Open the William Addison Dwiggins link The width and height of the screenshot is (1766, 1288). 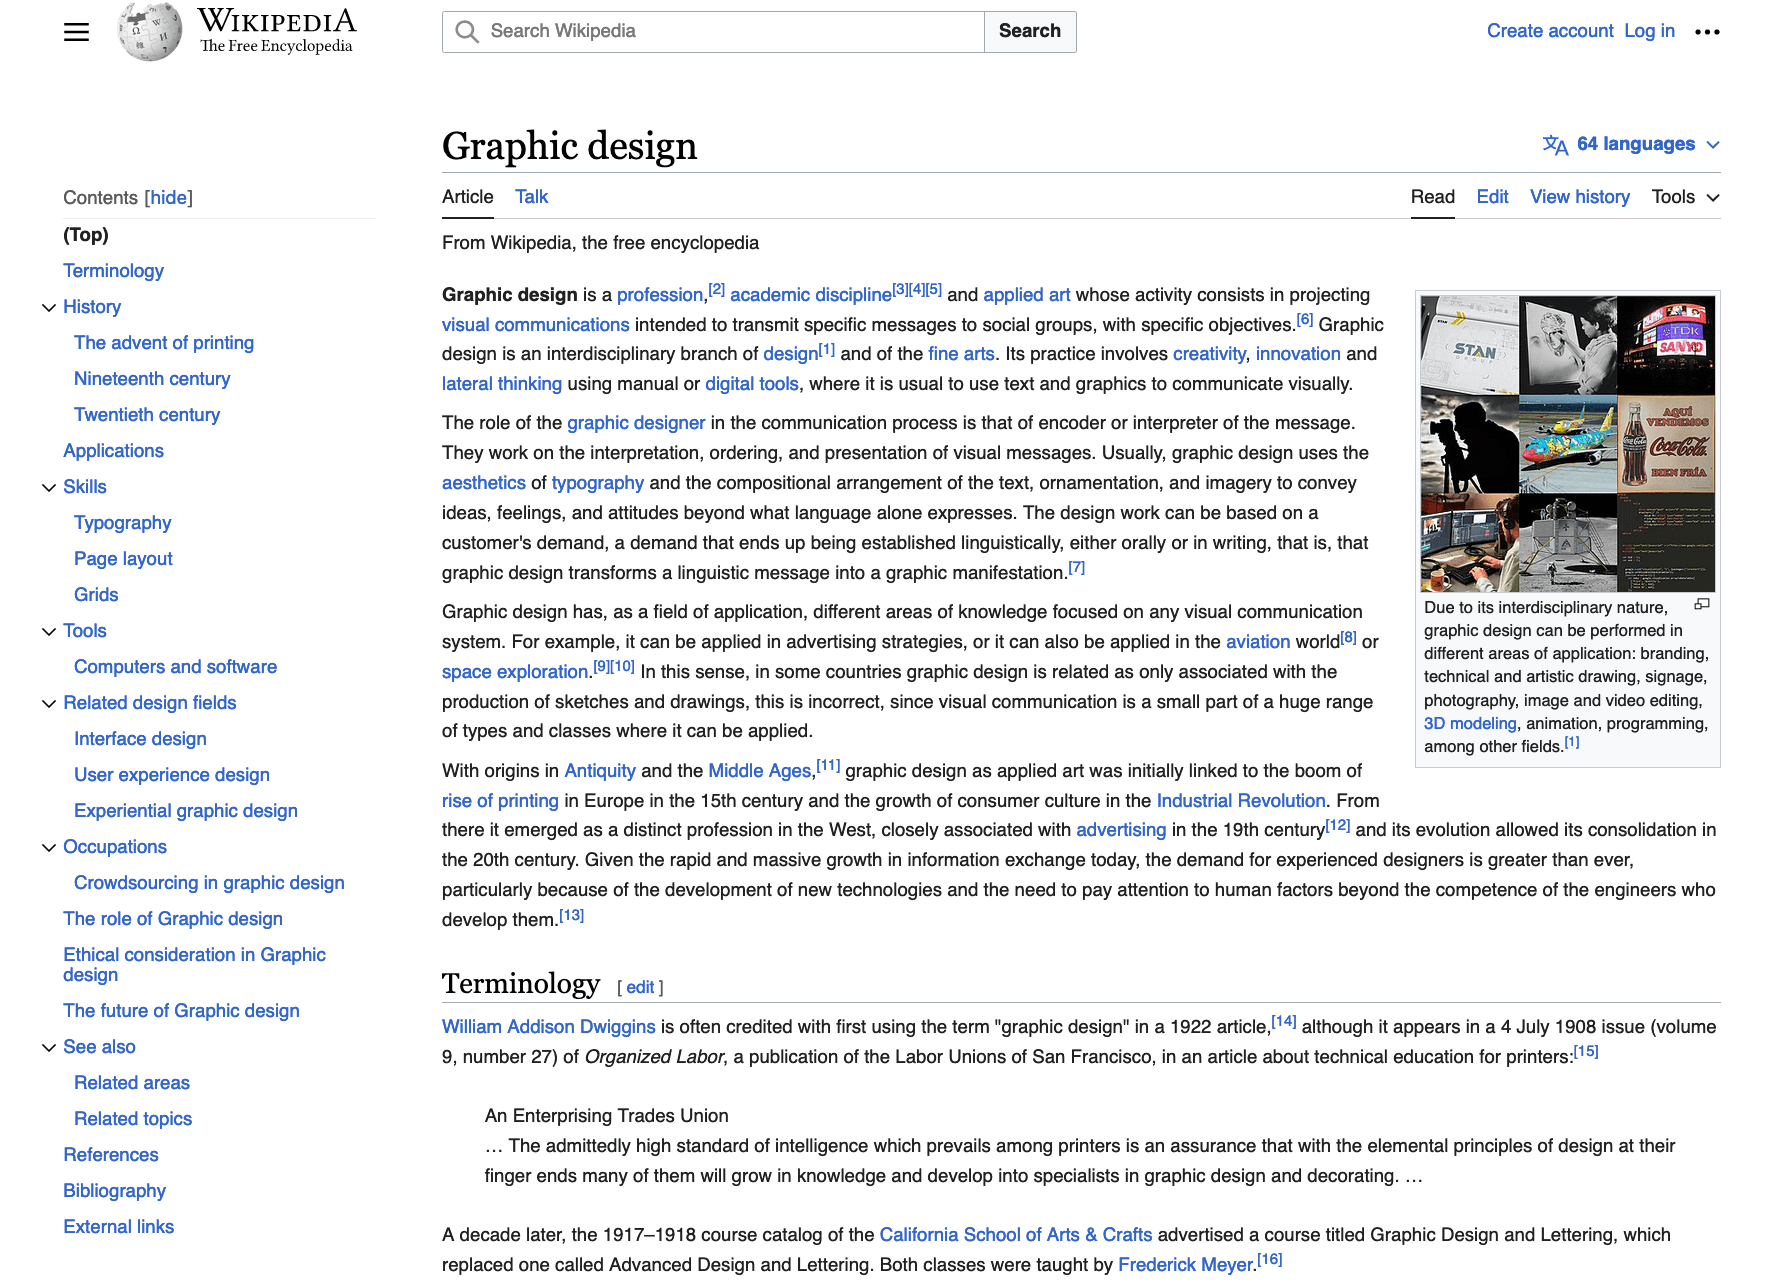[x=549, y=1027]
